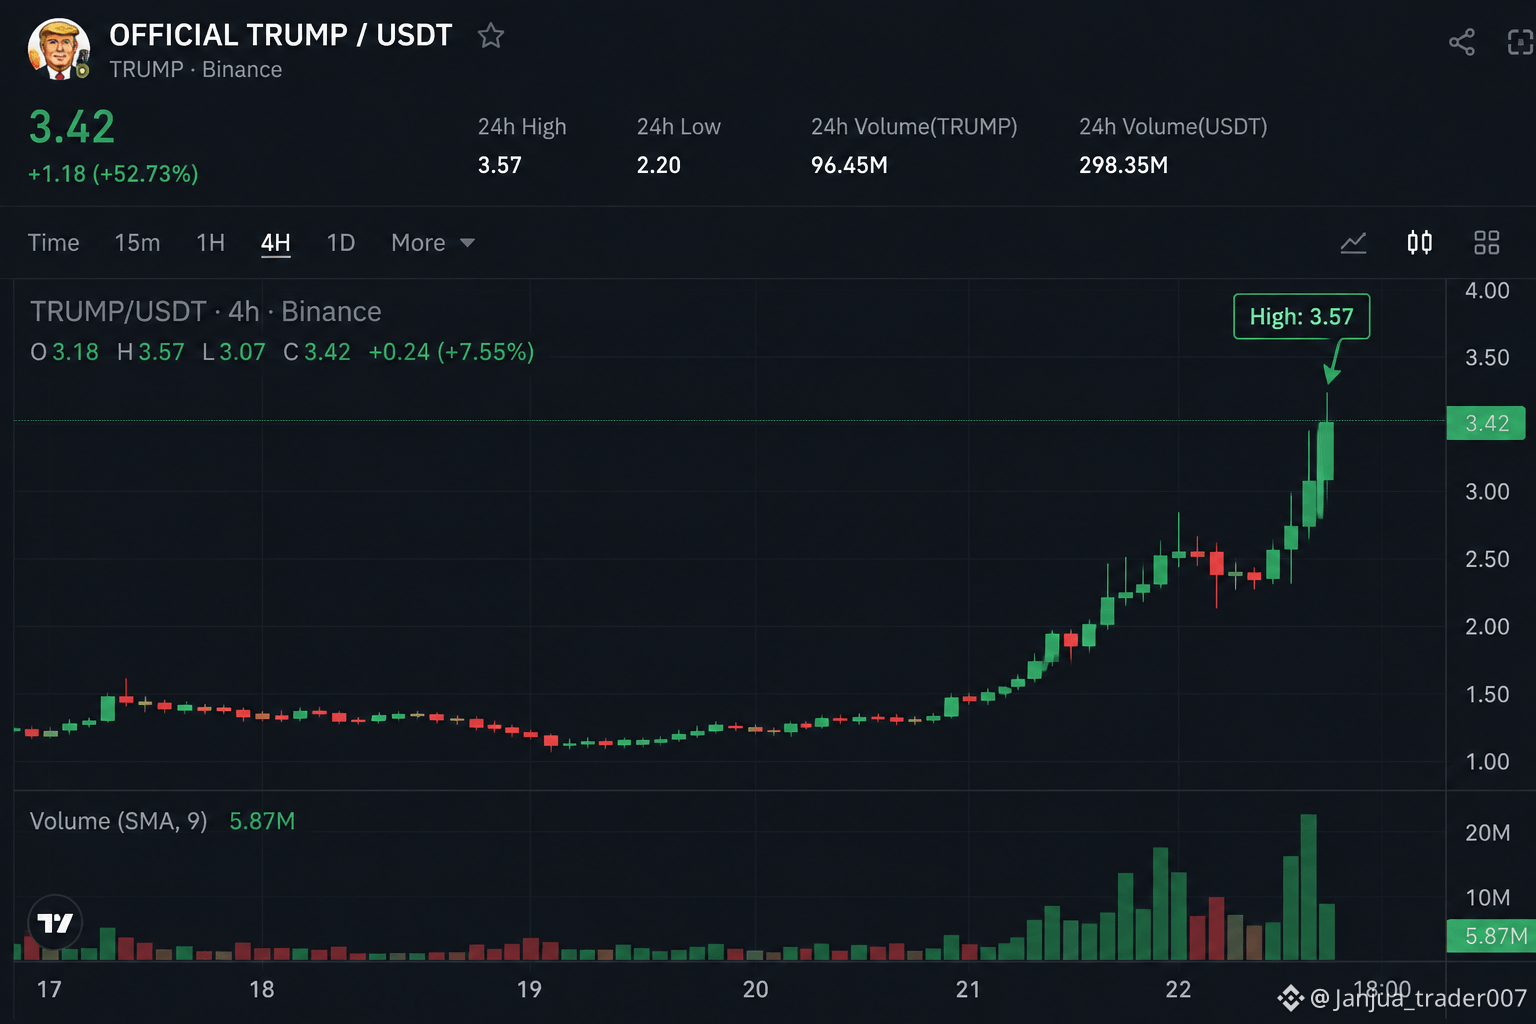This screenshot has height=1024, width=1536.
Task: Select the 4H timeframe
Action: pyautogui.click(x=276, y=243)
